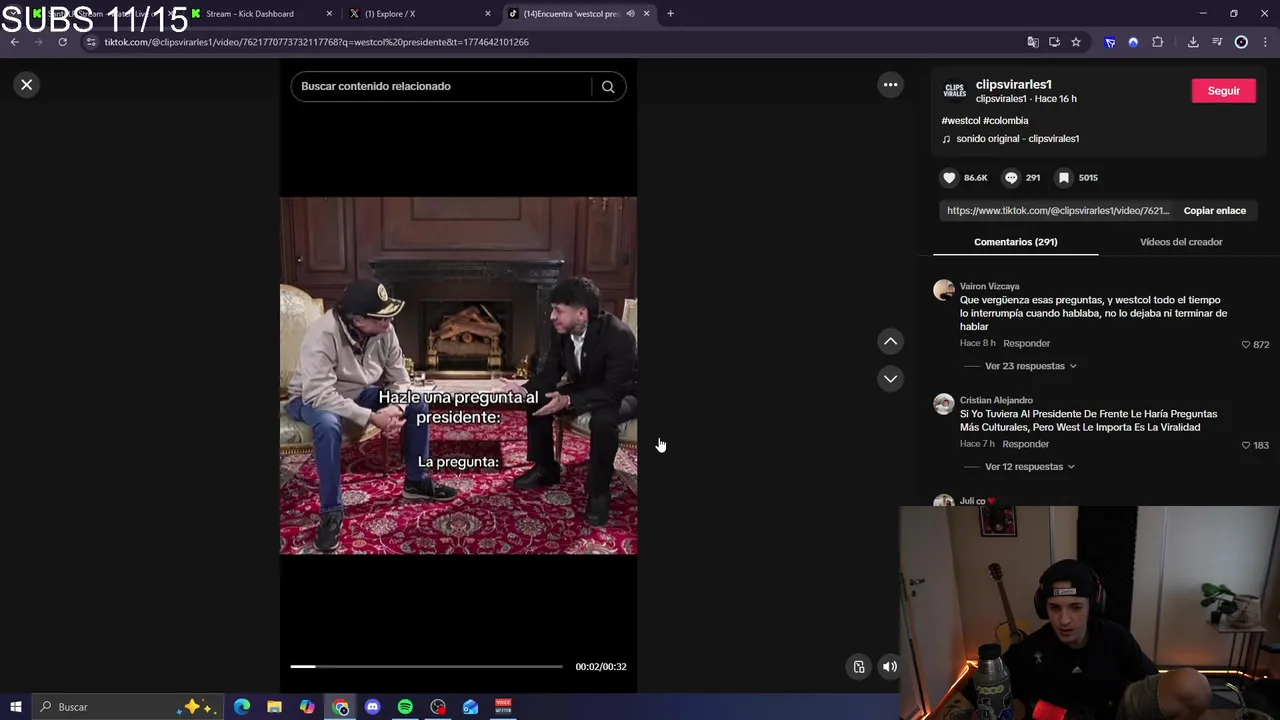Click the taskbar Buscar search box

click(127, 707)
